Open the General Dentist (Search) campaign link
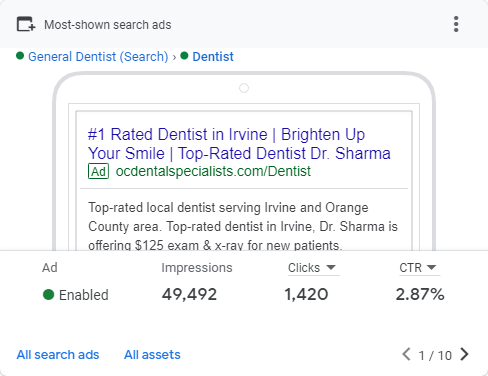The image size is (488, 376). click(x=98, y=57)
